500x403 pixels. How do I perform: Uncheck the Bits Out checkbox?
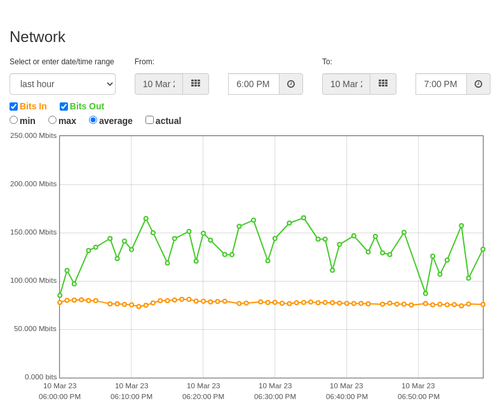(x=64, y=106)
